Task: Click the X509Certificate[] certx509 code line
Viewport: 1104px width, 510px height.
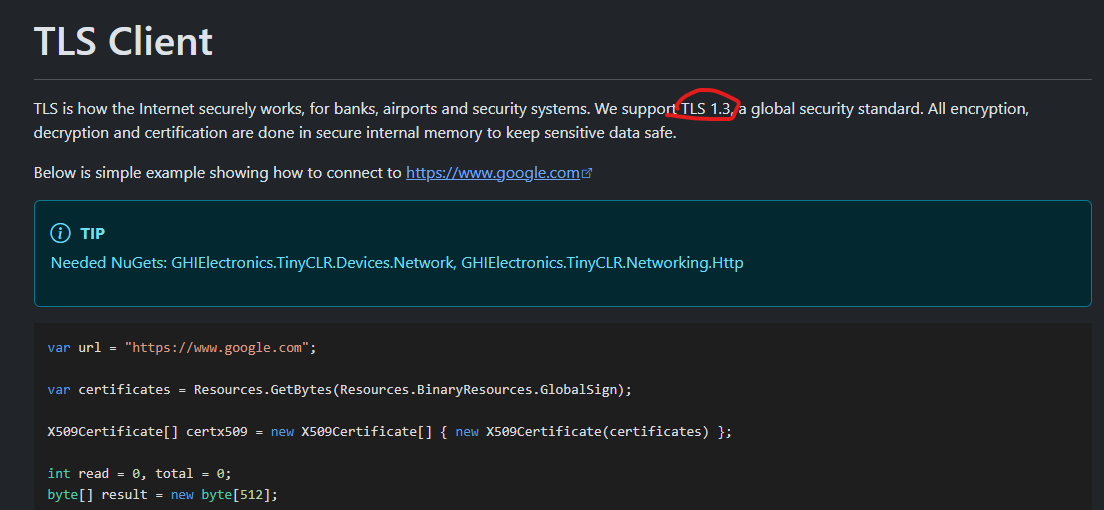Action: [x=389, y=431]
